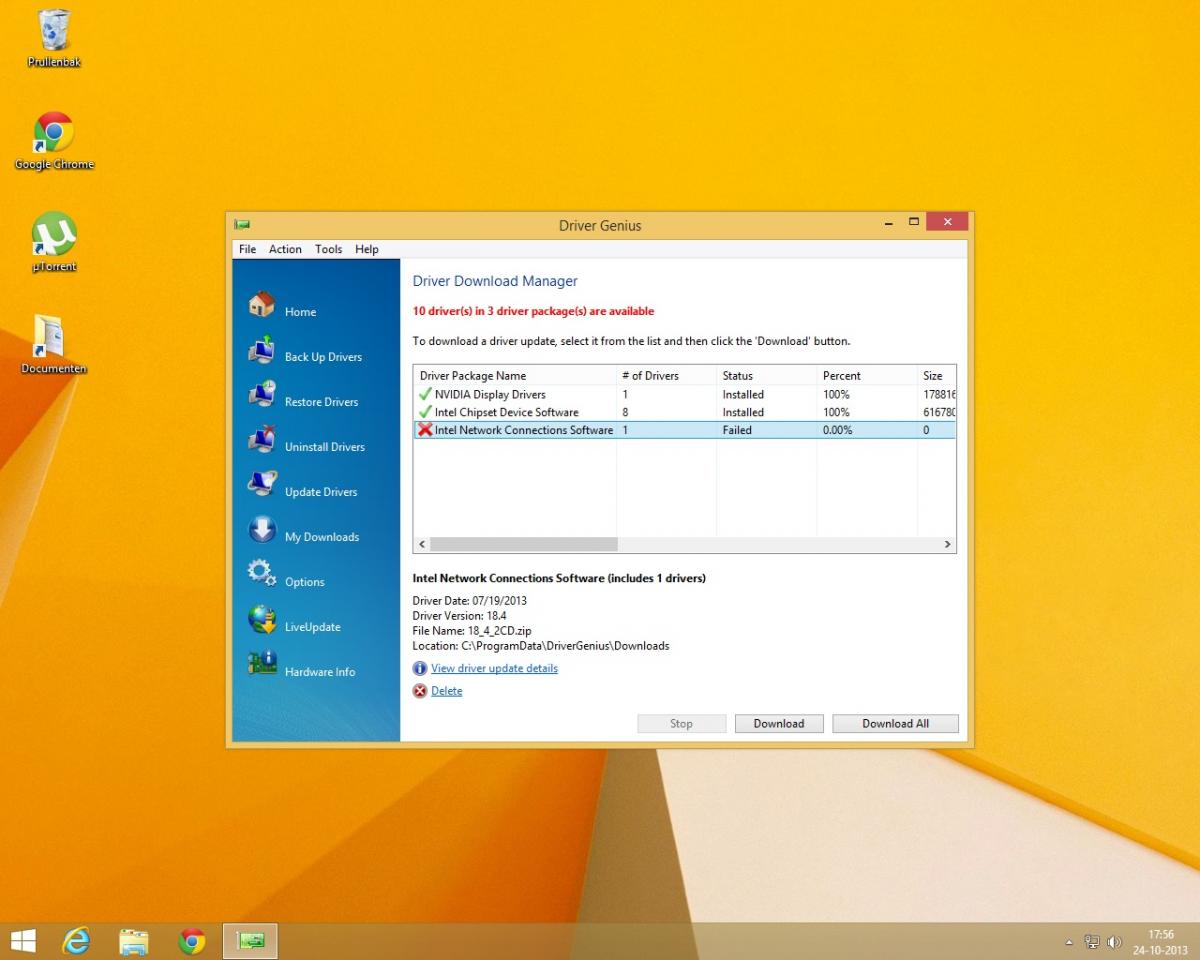Click the Location download path text
The height and width of the screenshot is (960, 1200).
pos(541,646)
